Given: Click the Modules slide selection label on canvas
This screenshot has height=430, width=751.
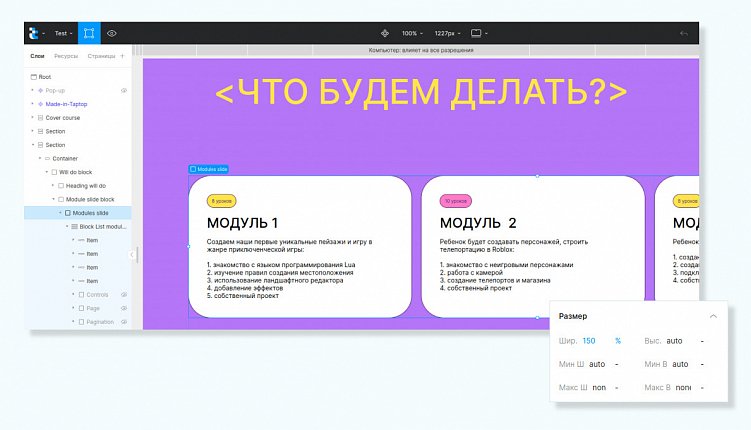Looking at the screenshot, I should coord(208,169).
